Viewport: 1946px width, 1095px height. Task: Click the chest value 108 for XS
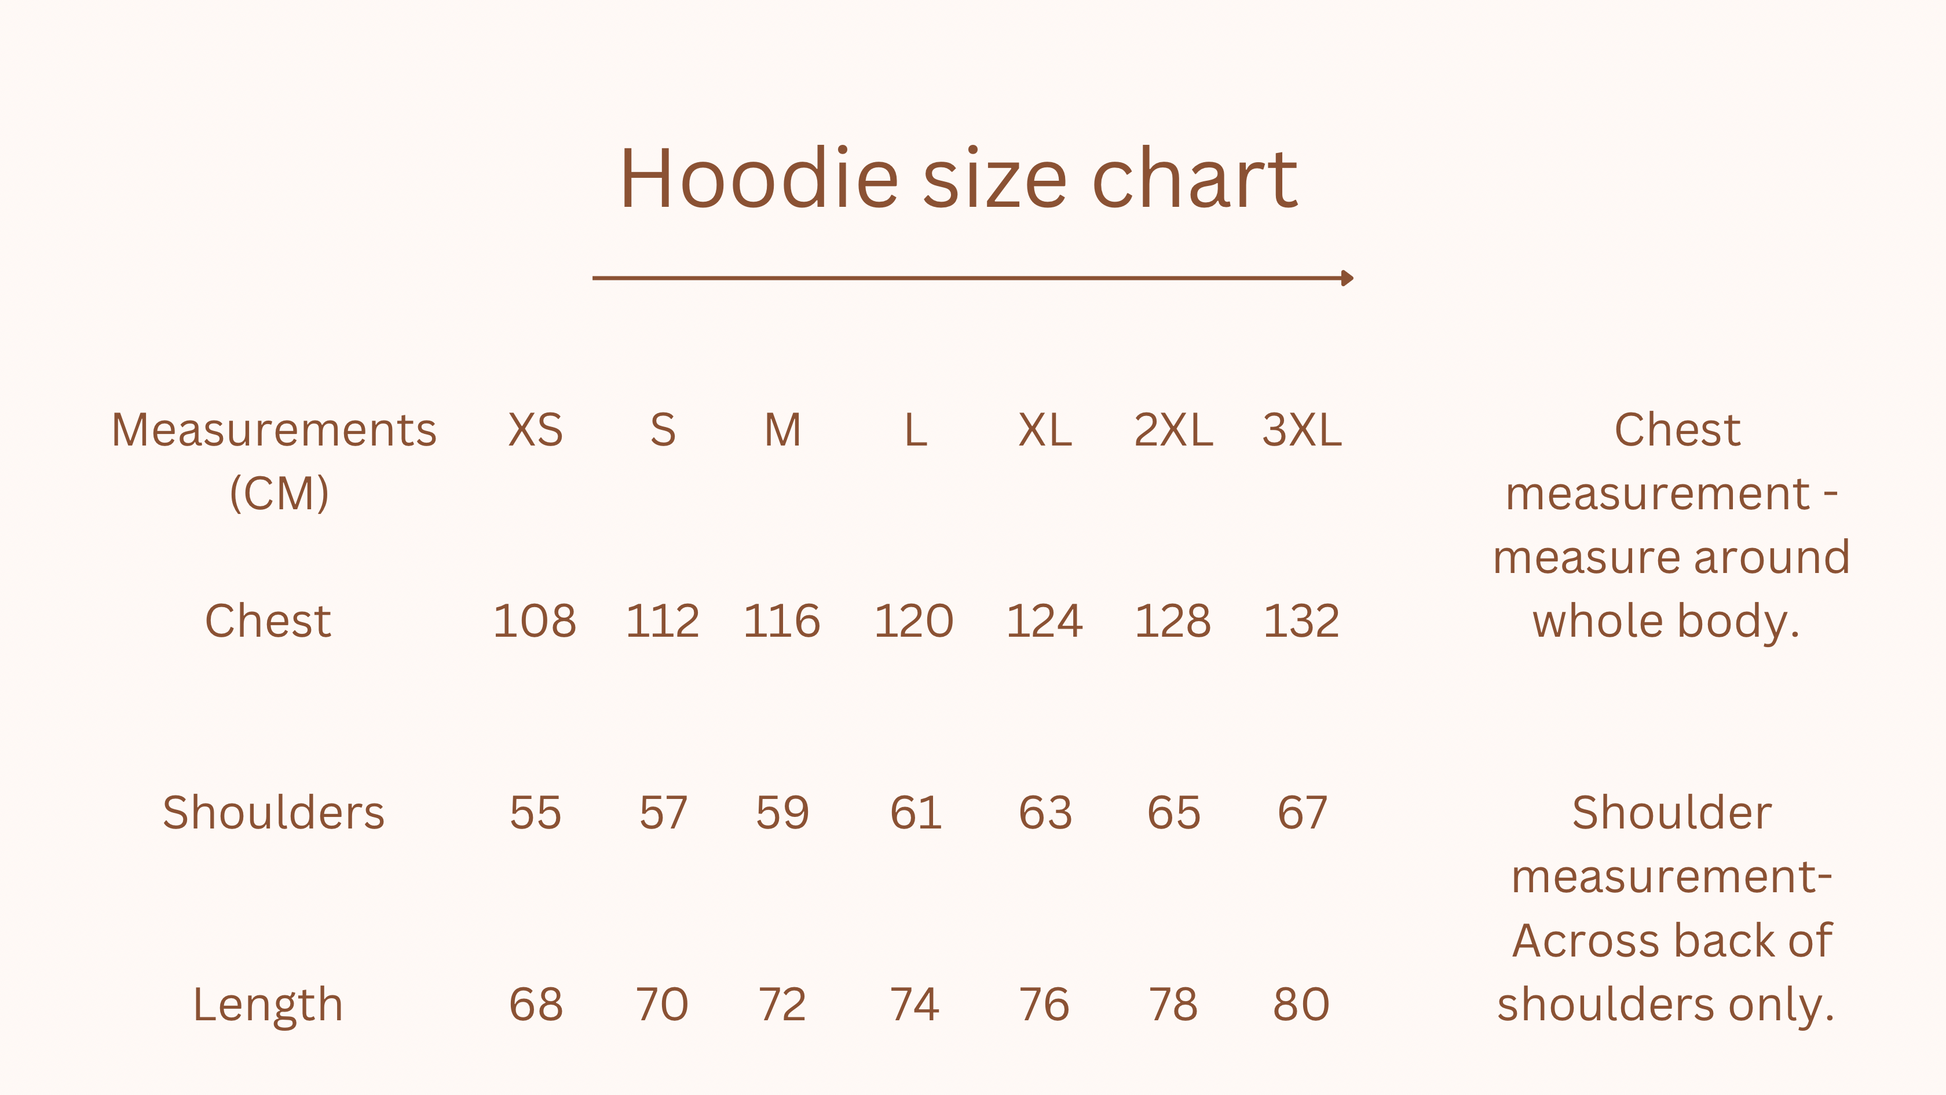coord(534,621)
